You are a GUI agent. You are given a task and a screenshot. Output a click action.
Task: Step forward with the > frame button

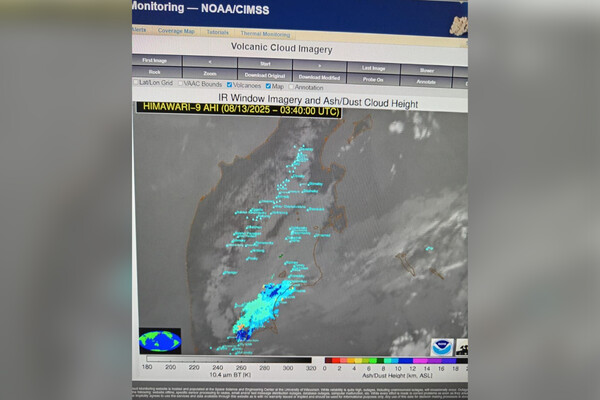320,64
